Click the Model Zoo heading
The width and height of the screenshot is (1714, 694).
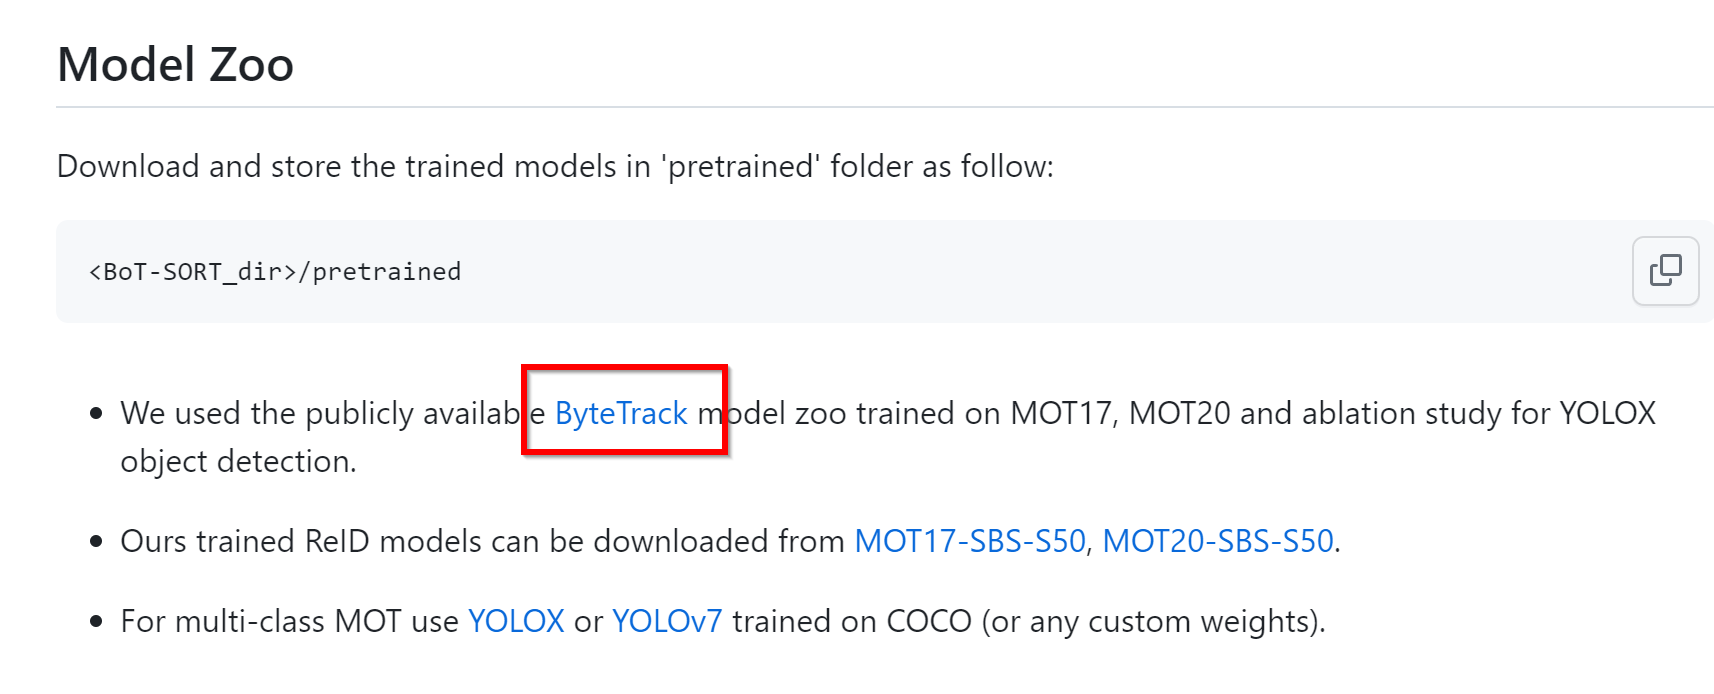pyautogui.click(x=176, y=65)
